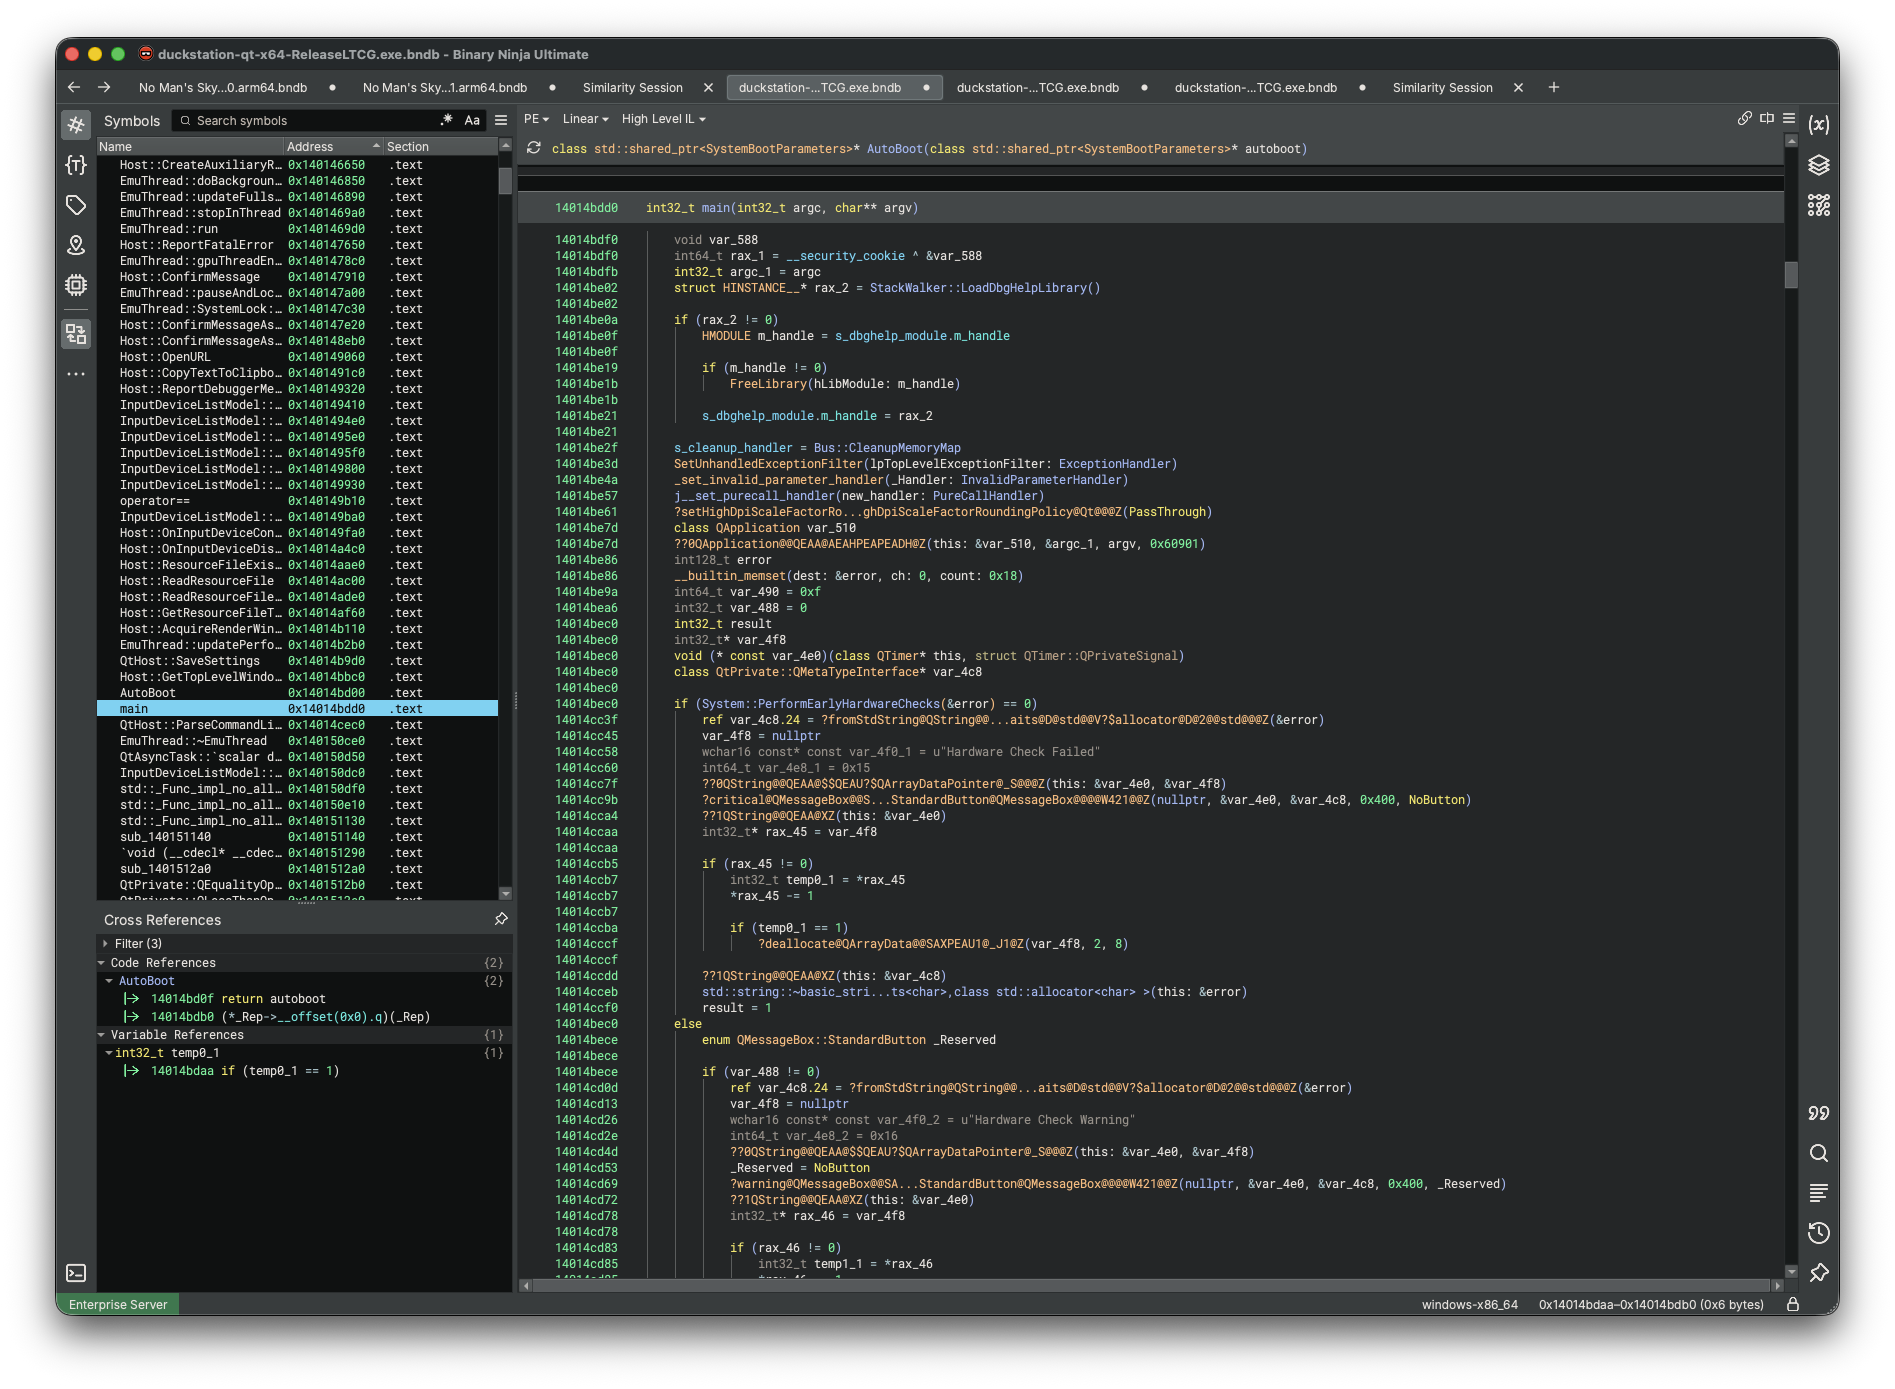Screen dimensions: 1895x1389
Task: Navigate back with the left arrow
Action: [74, 87]
